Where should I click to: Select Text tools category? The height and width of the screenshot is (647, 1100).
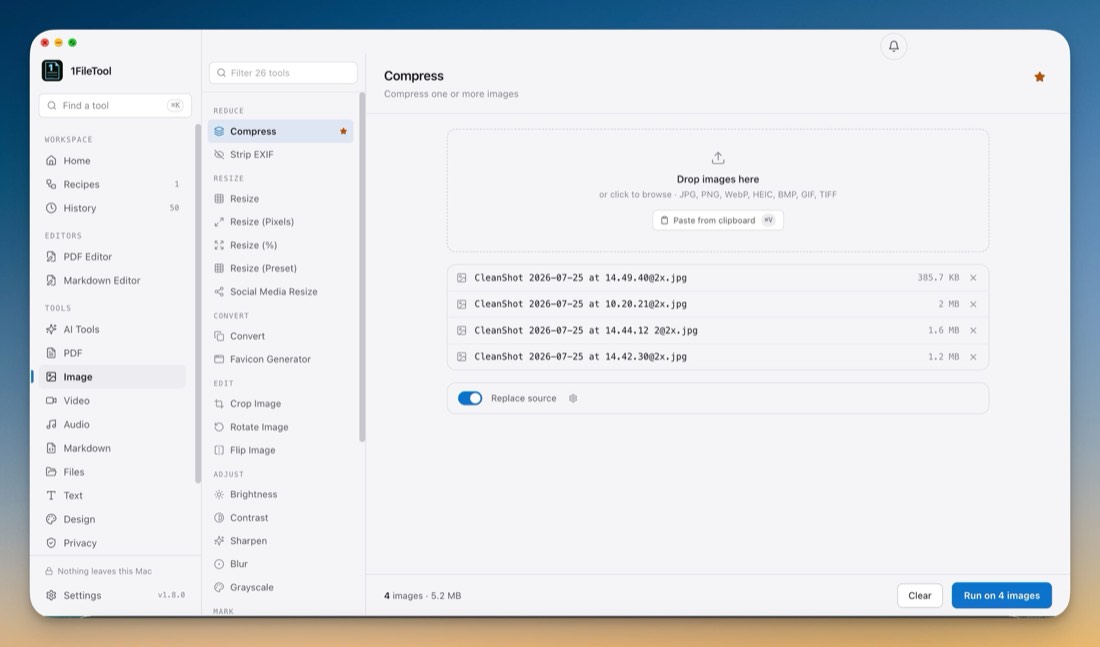pos(112,495)
